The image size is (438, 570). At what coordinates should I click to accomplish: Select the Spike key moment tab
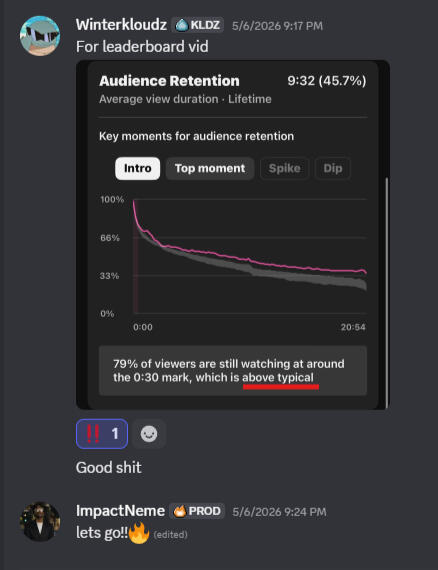285,168
